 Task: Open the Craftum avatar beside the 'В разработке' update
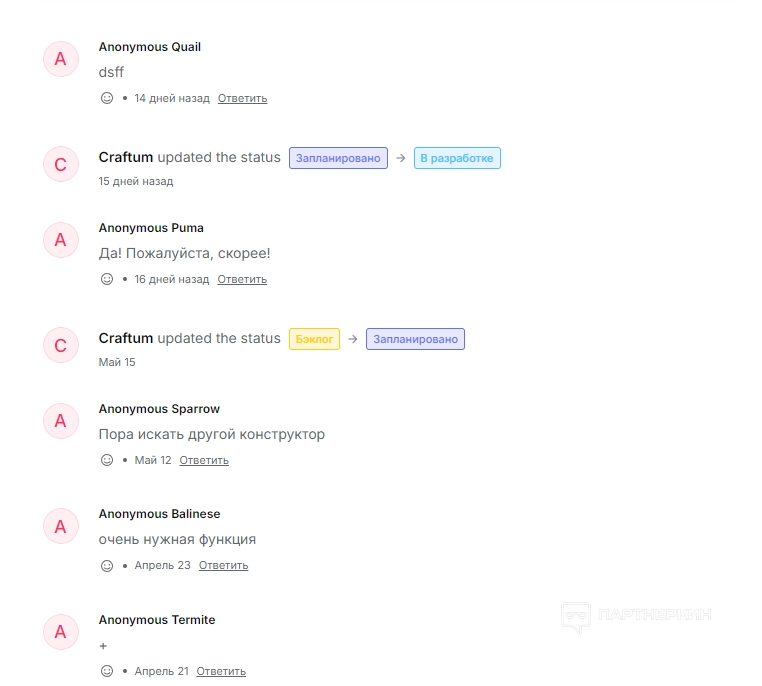click(x=60, y=165)
